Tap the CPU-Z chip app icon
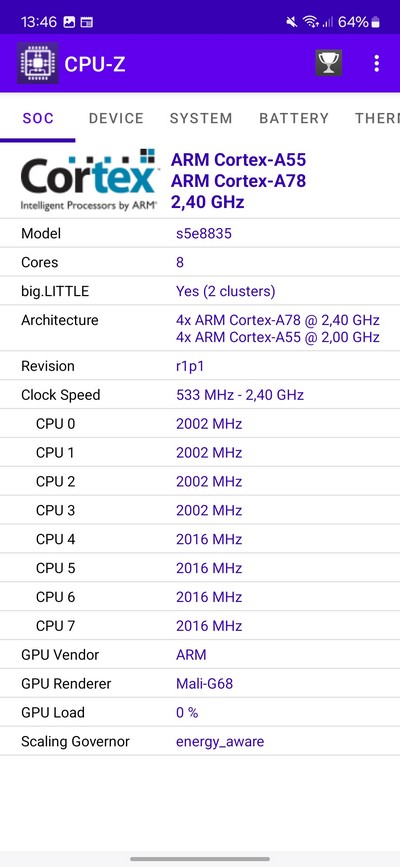This screenshot has width=400, height=867. point(37,63)
